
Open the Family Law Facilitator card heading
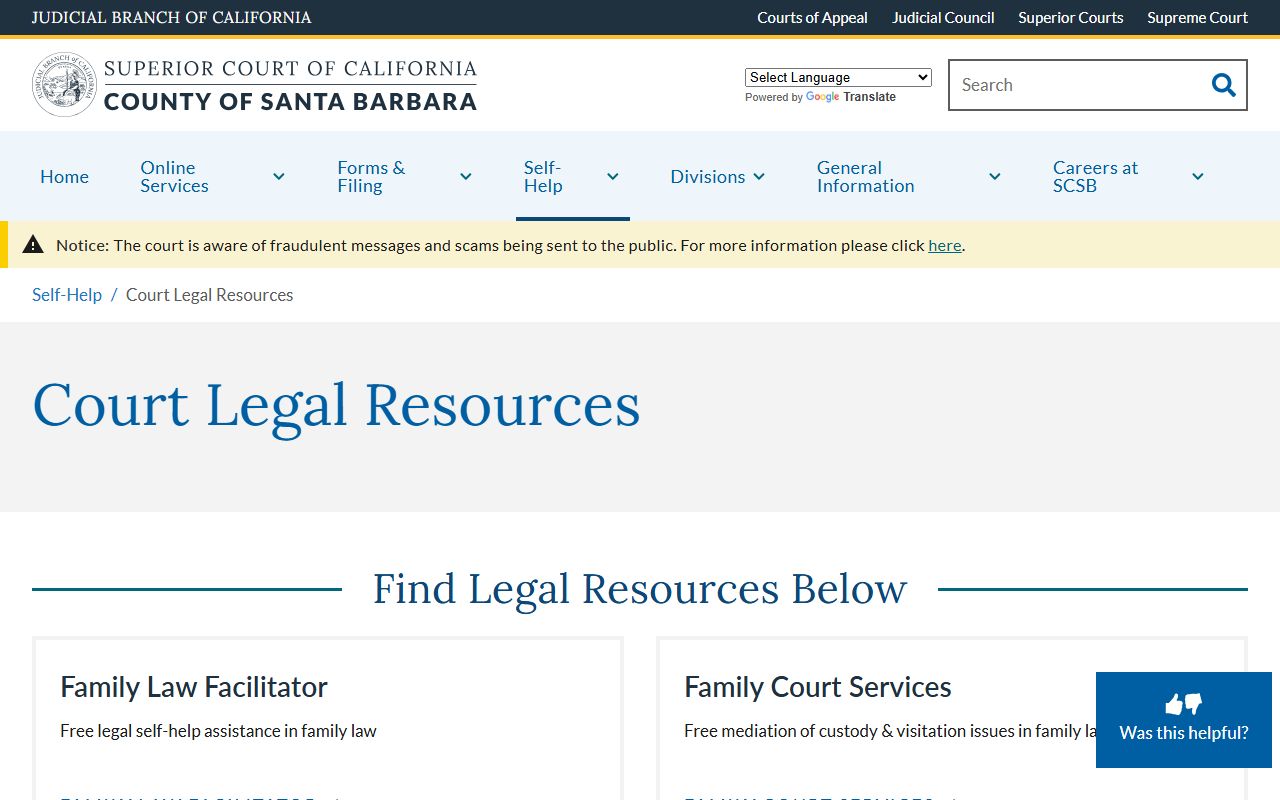point(194,687)
